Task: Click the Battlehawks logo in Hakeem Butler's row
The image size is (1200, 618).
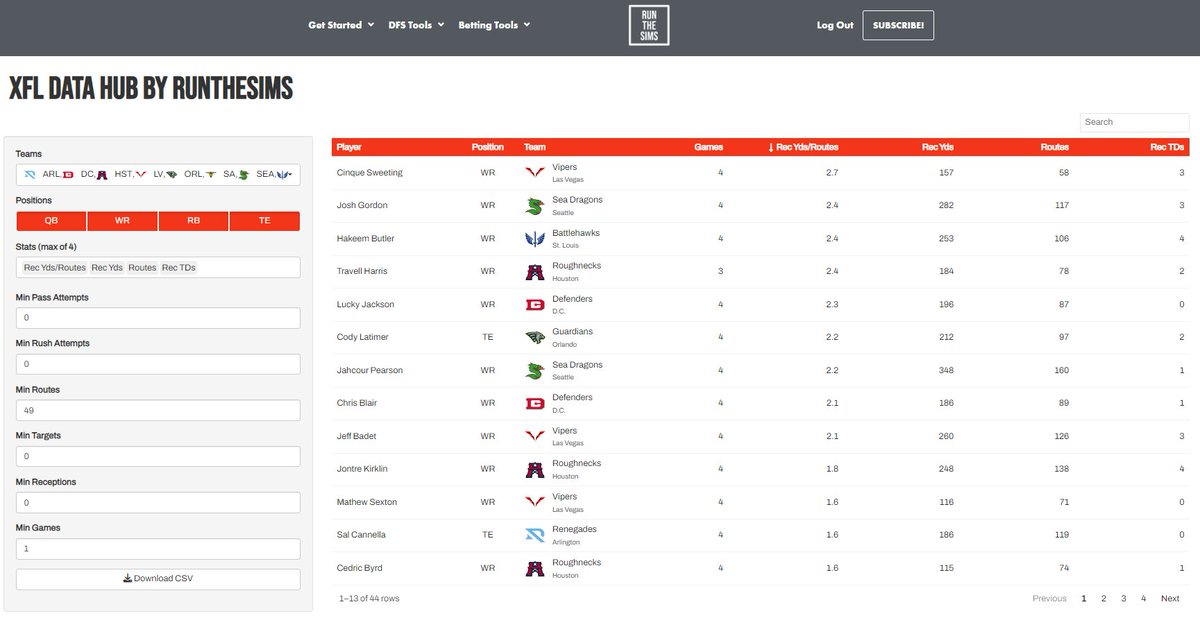Action: click(533, 238)
